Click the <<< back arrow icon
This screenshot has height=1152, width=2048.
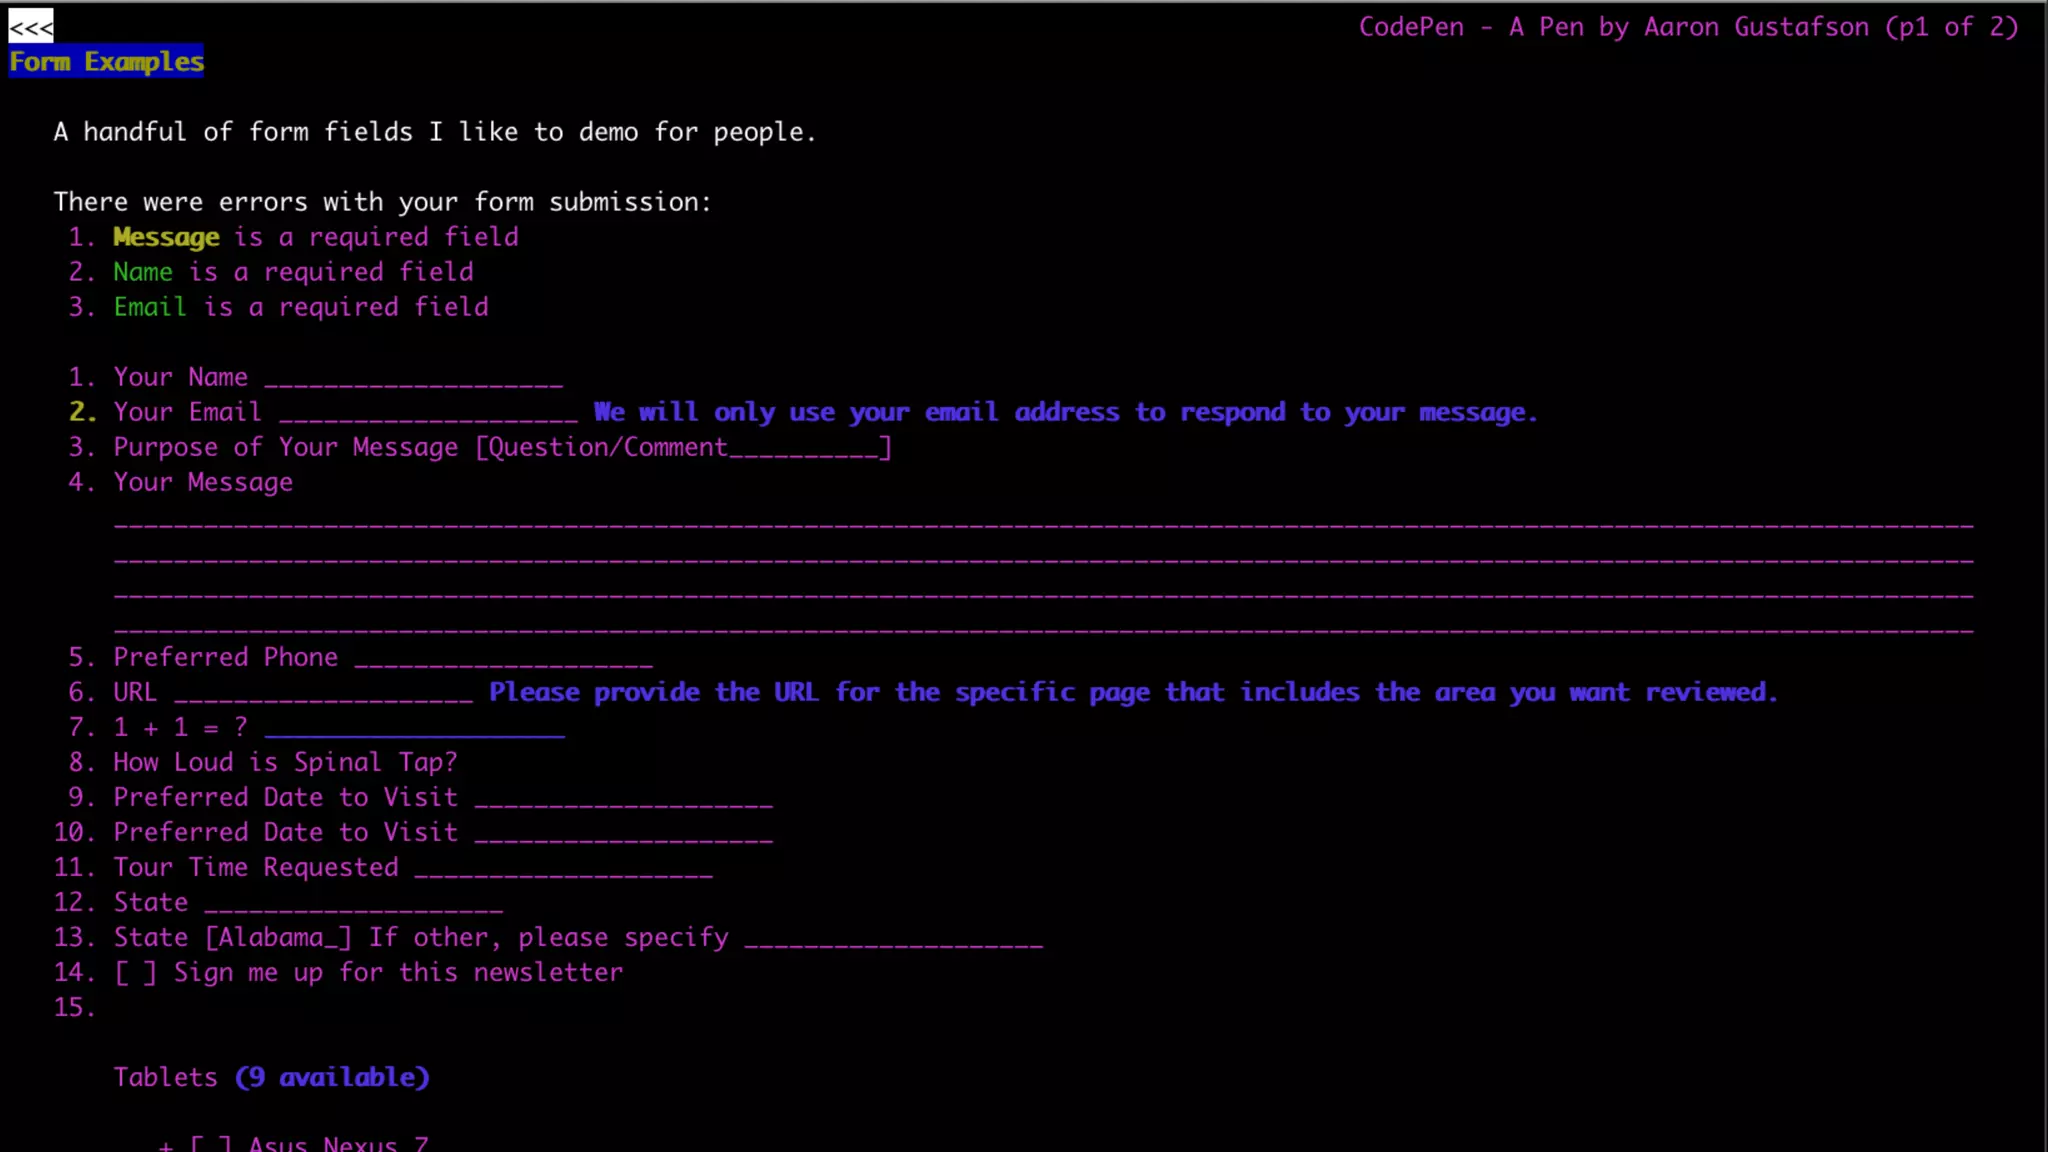click(x=31, y=27)
